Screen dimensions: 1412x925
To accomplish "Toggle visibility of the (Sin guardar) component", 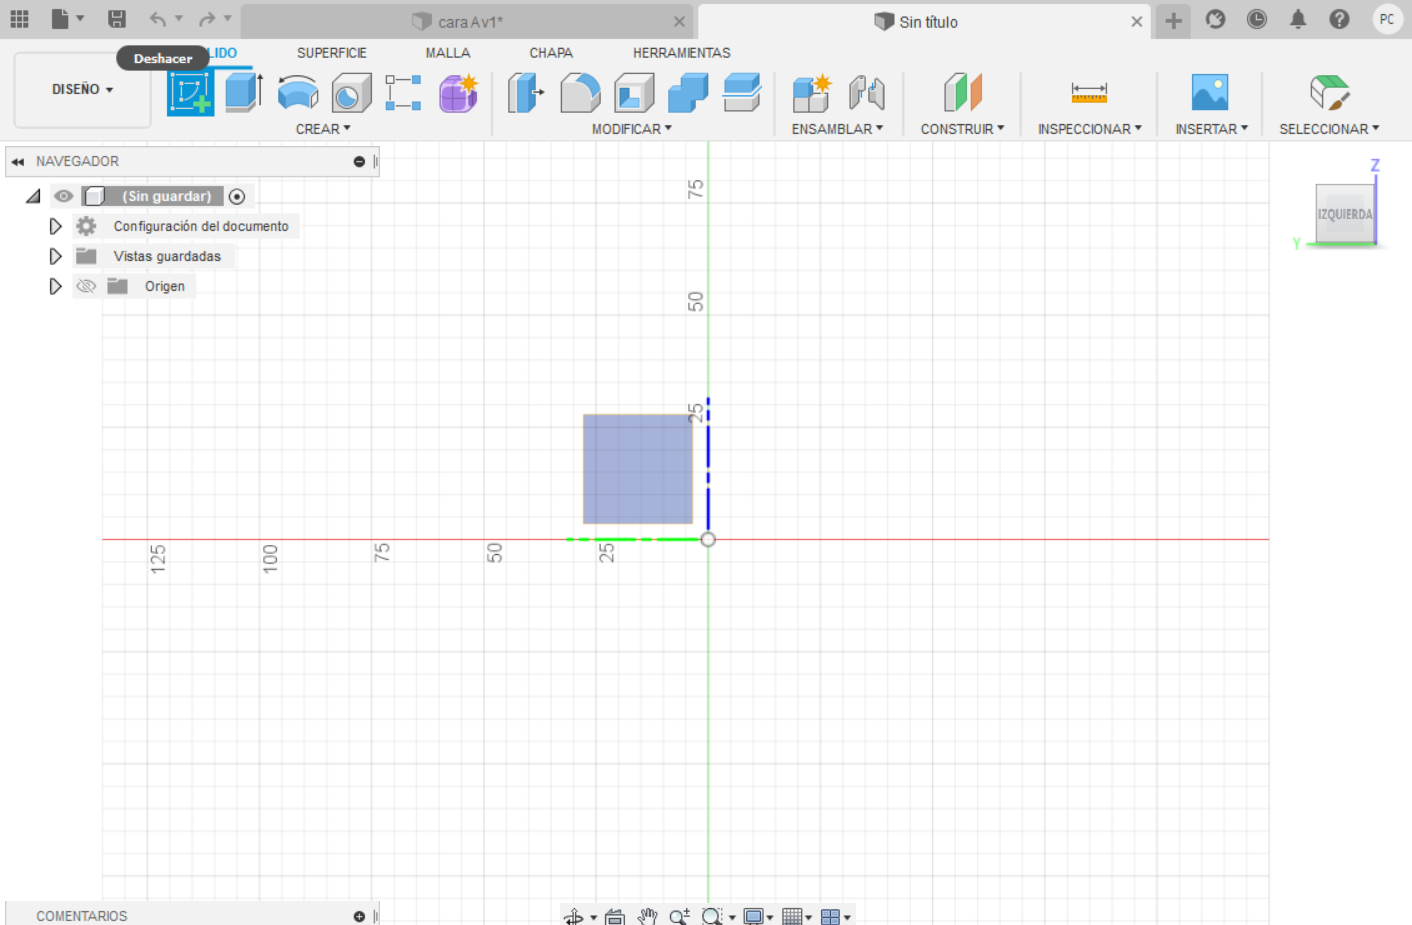I will pyautogui.click(x=63, y=196).
